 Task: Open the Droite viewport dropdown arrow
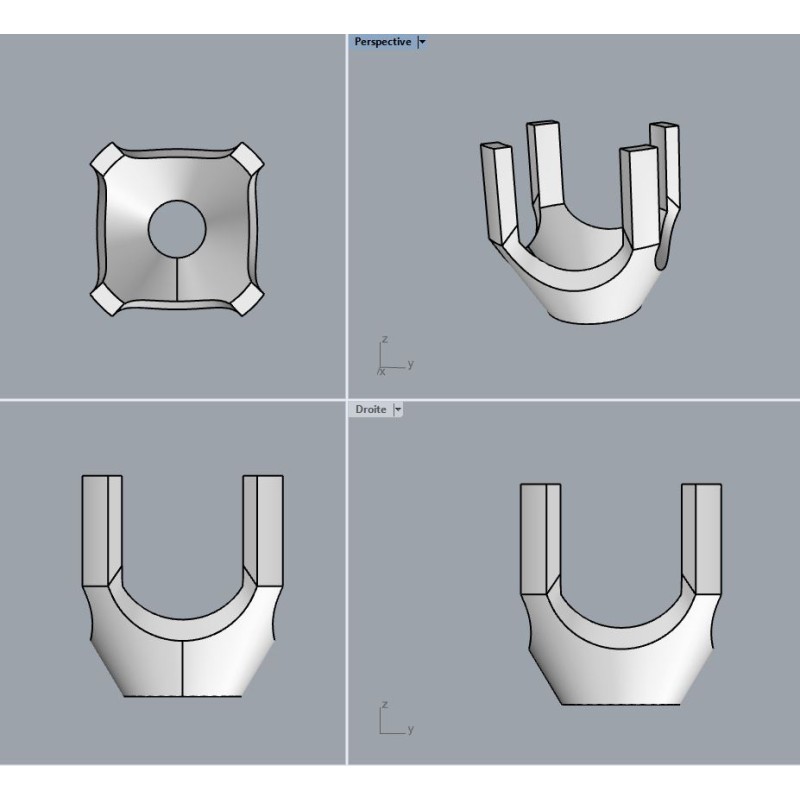tap(398, 410)
